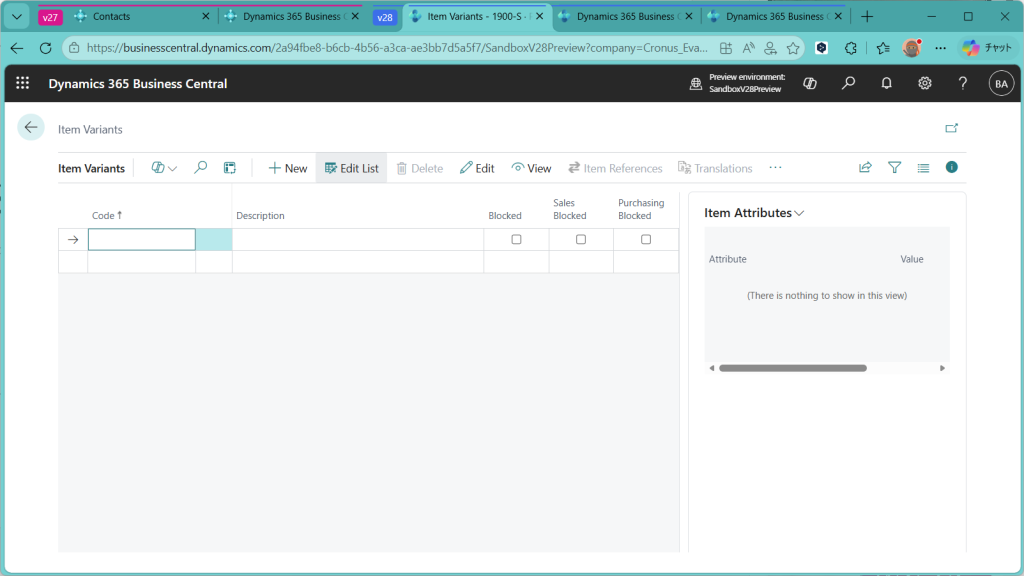Screen dimensions: 1024x576
Task: Click the Edit List action
Action: click(x=351, y=168)
